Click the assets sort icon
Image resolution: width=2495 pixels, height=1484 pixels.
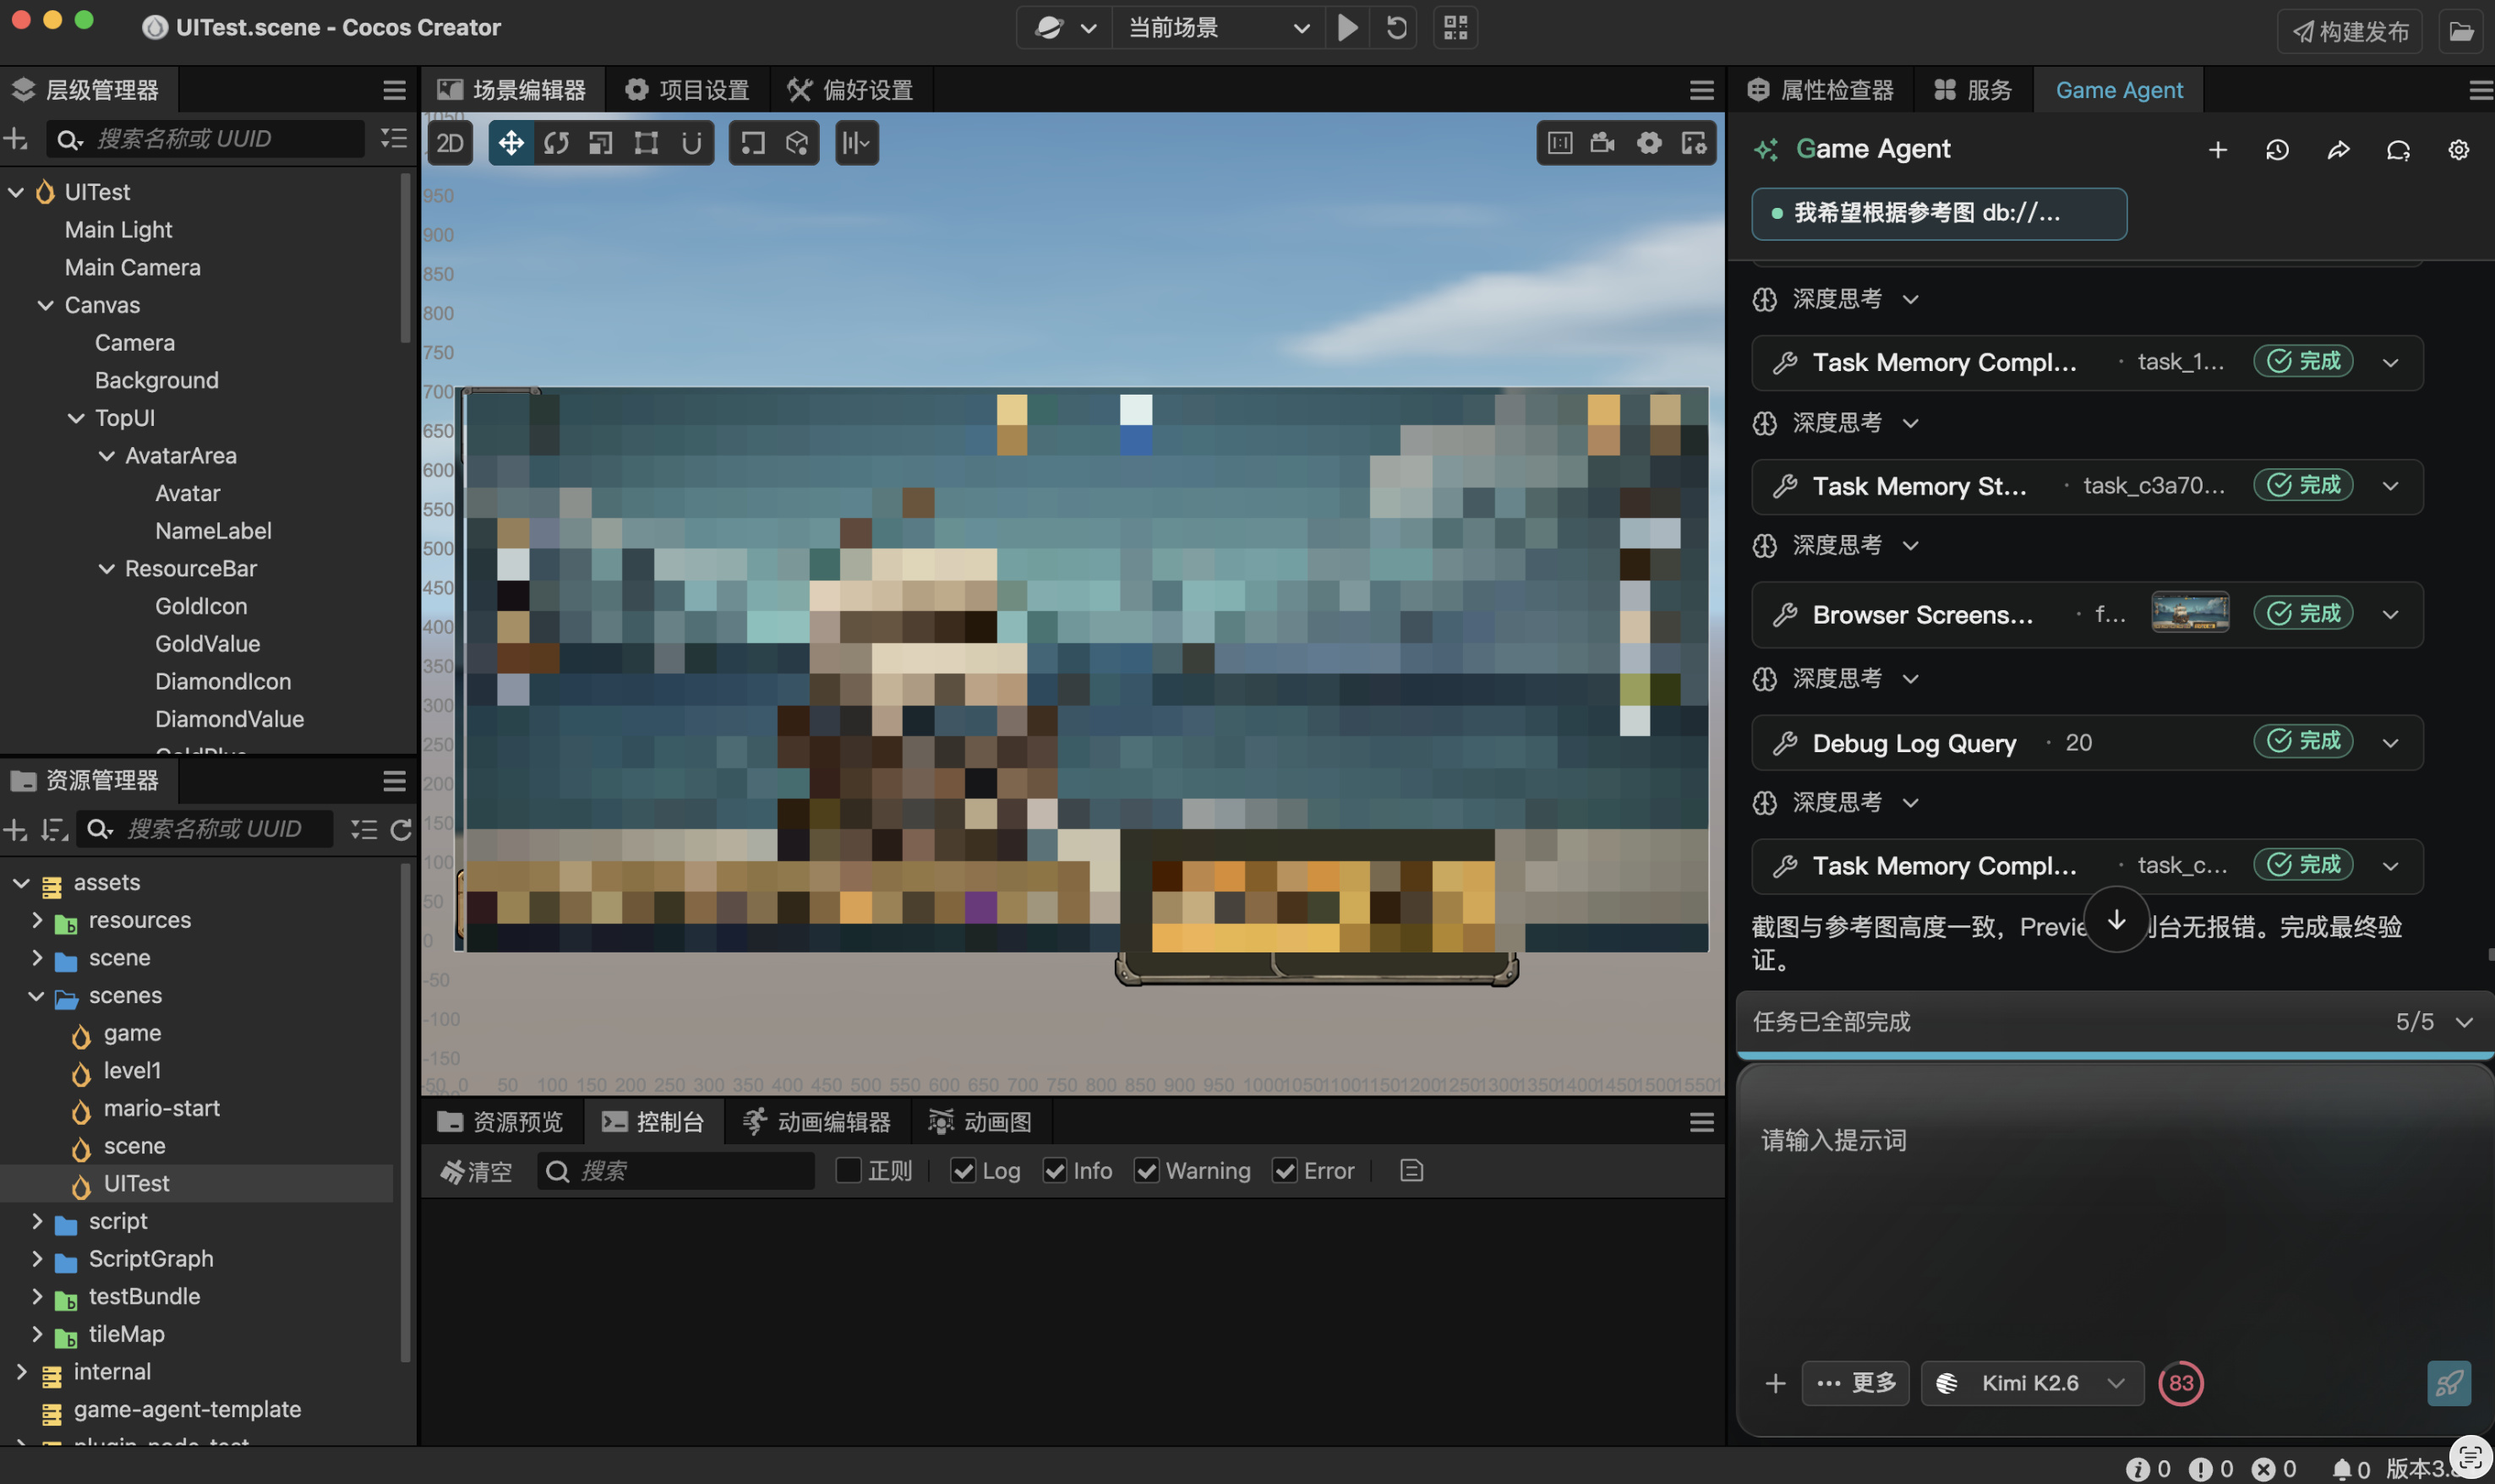(x=53, y=829)
